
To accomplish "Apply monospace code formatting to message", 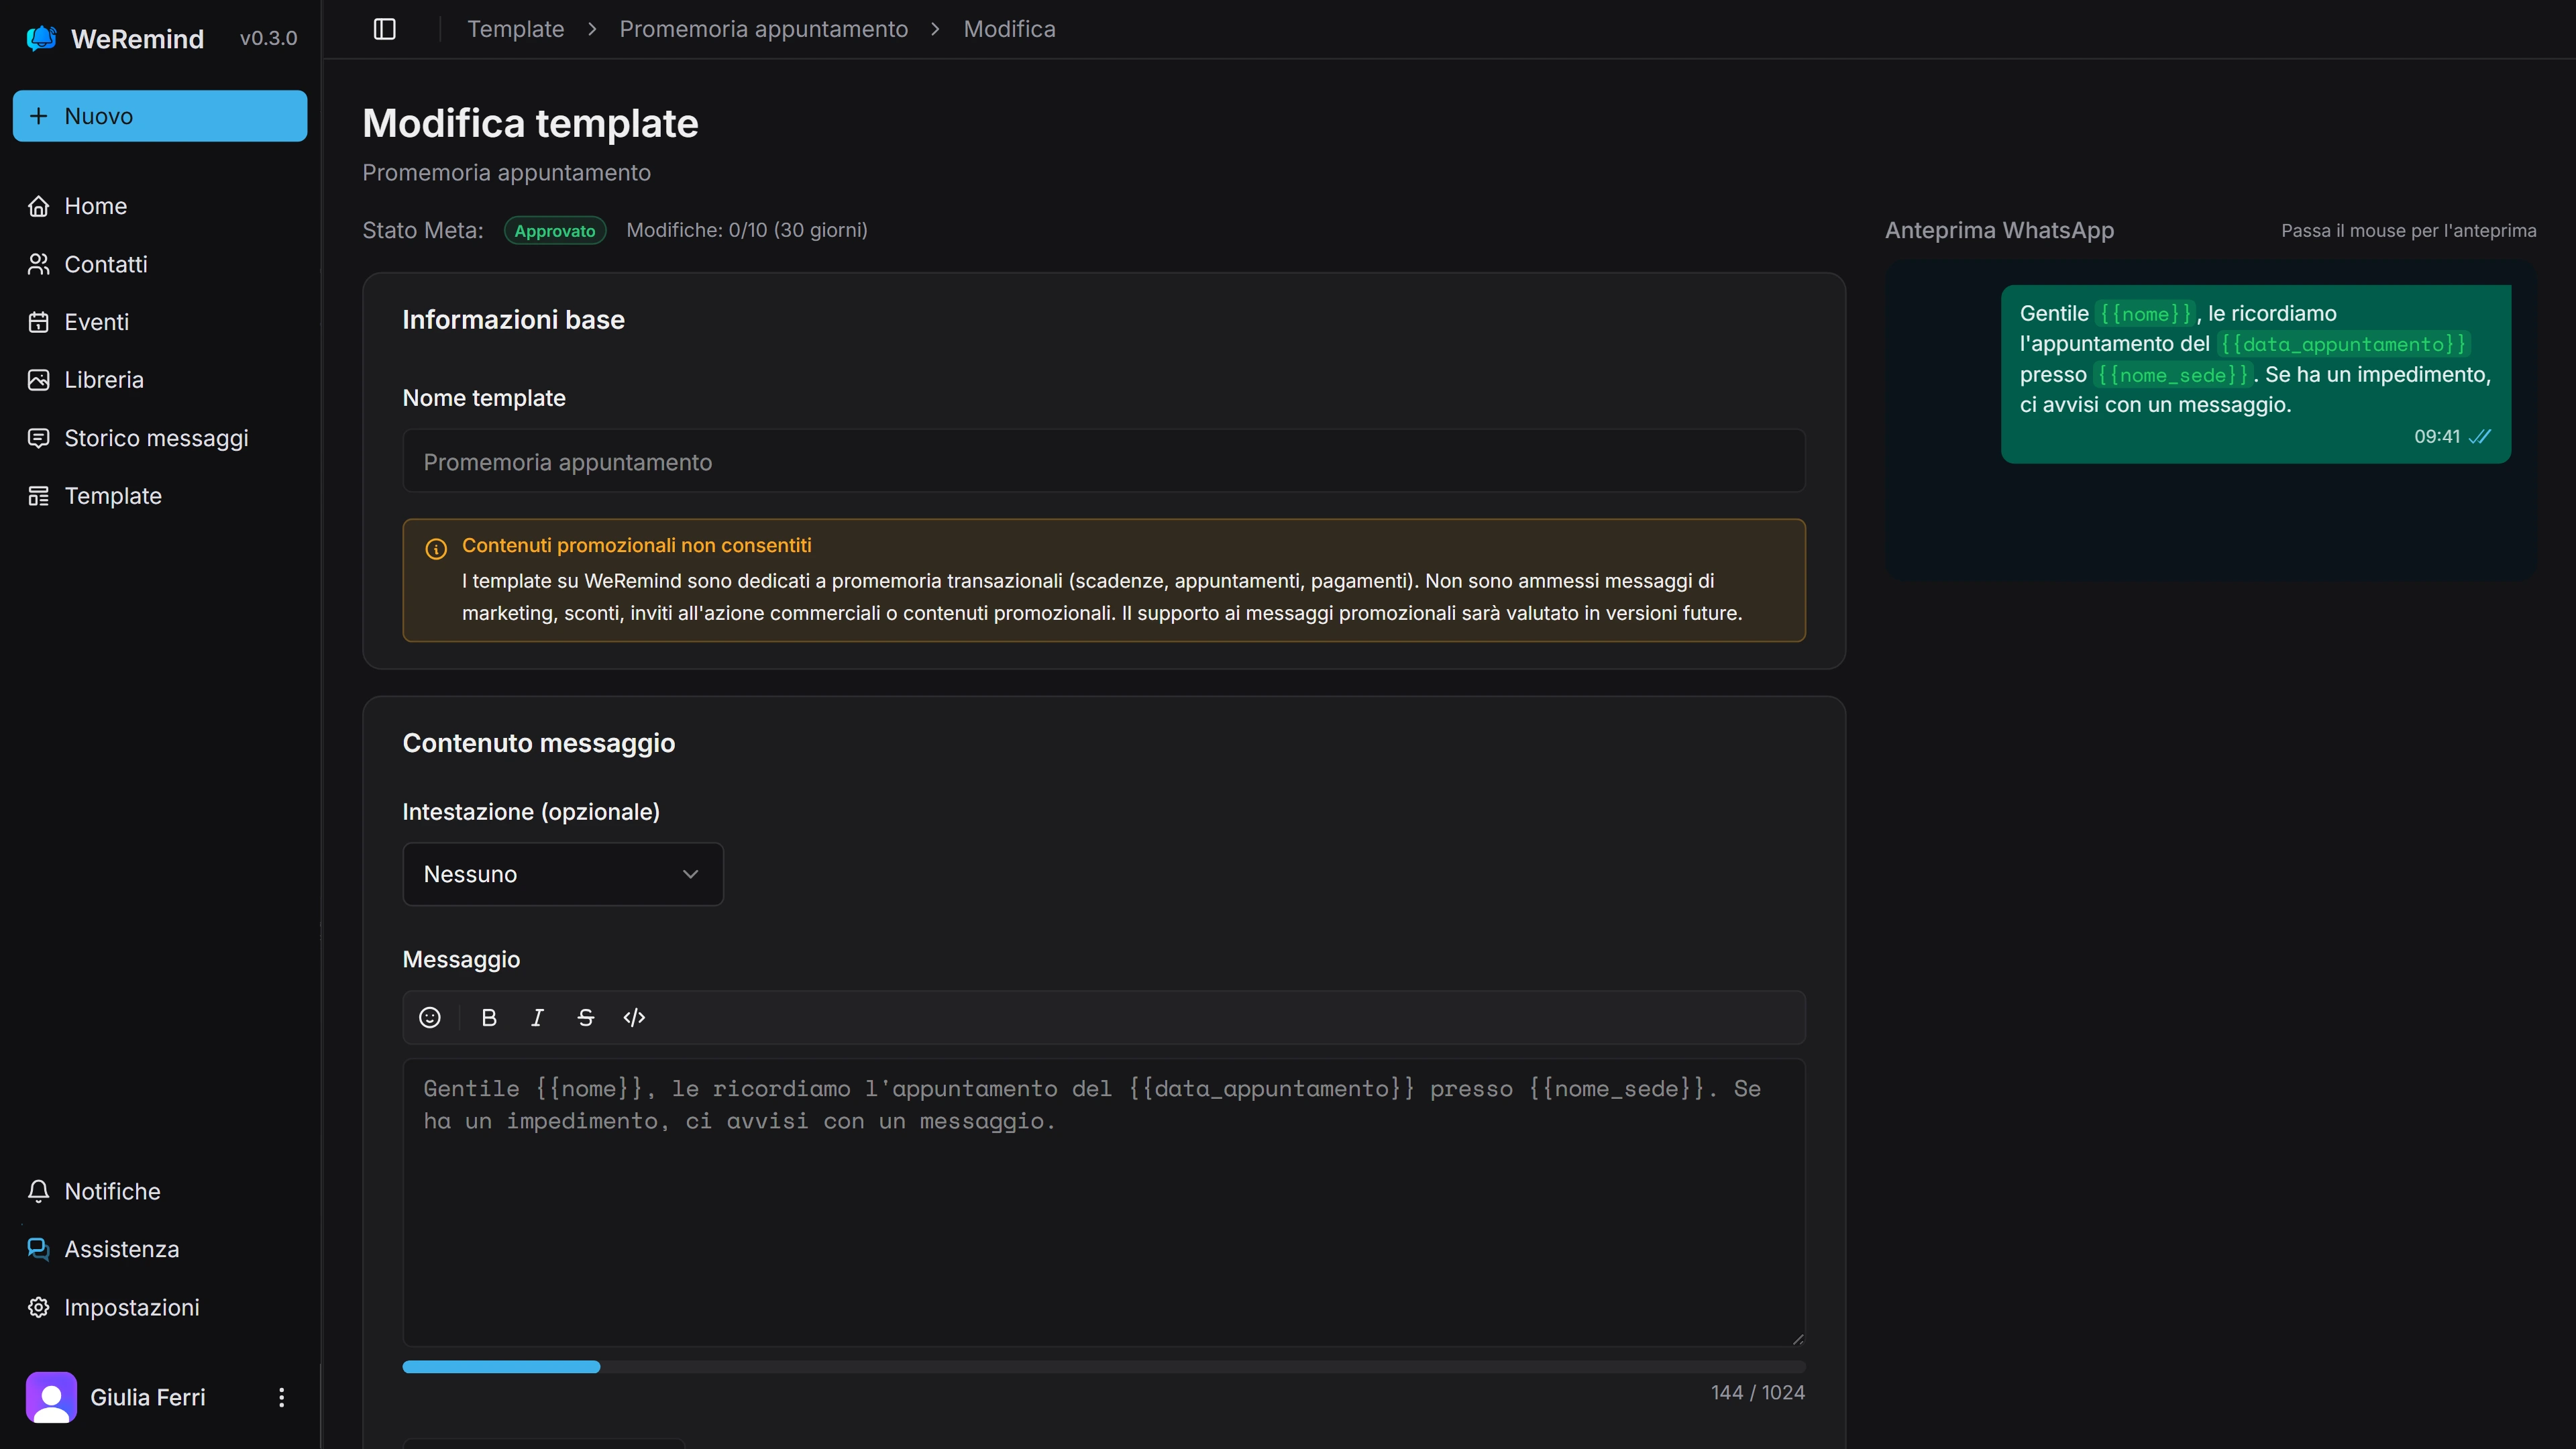I will pyautogui.click(x=634, y=1017).
